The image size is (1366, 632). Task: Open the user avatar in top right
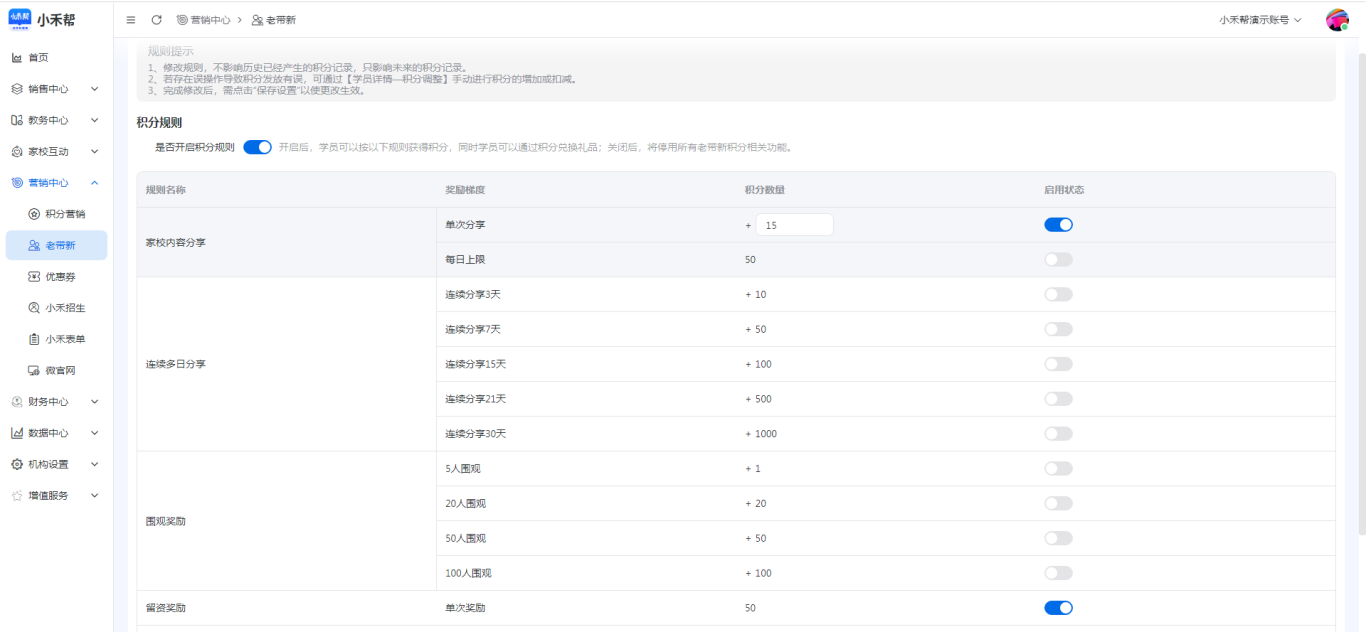1337,20
